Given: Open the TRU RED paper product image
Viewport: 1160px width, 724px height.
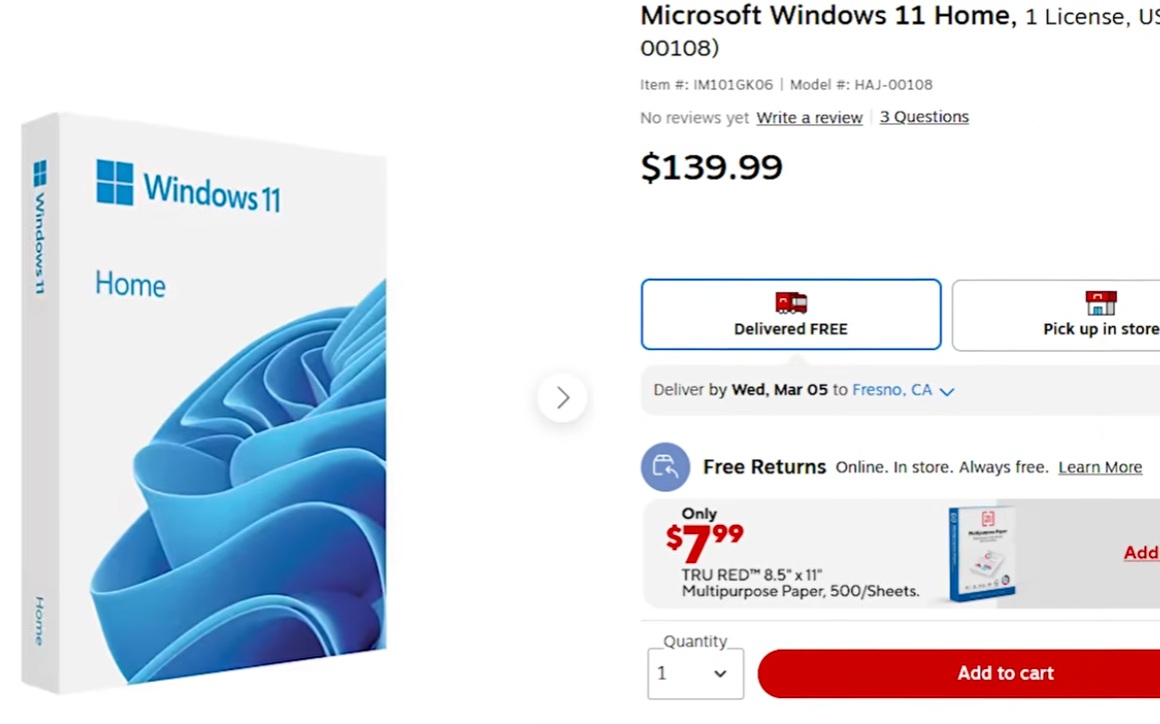Looking at the screenshot, I should point(981,553).
